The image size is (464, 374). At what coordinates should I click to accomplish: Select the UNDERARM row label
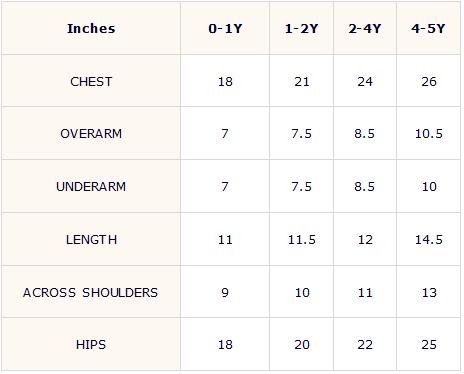pyautogui.click(x=91, y=187)
